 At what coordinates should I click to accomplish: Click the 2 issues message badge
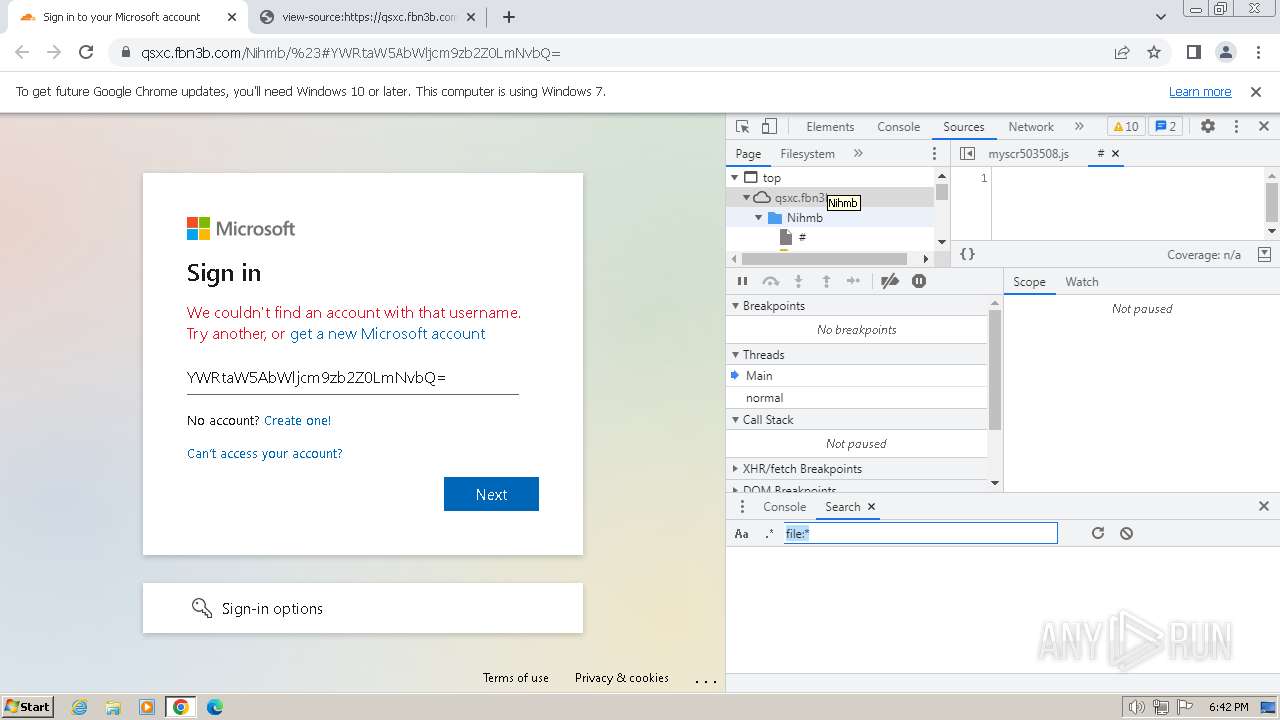[1165, 127]
